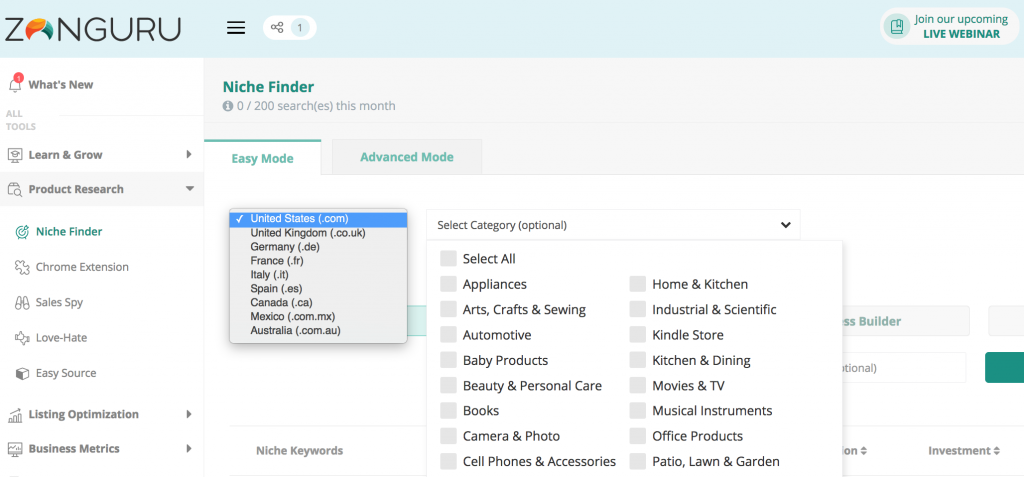This screenshot has height=477, width=1024.
Task: Open Niche Finder in the sidebar
Action: pos(69,232)
